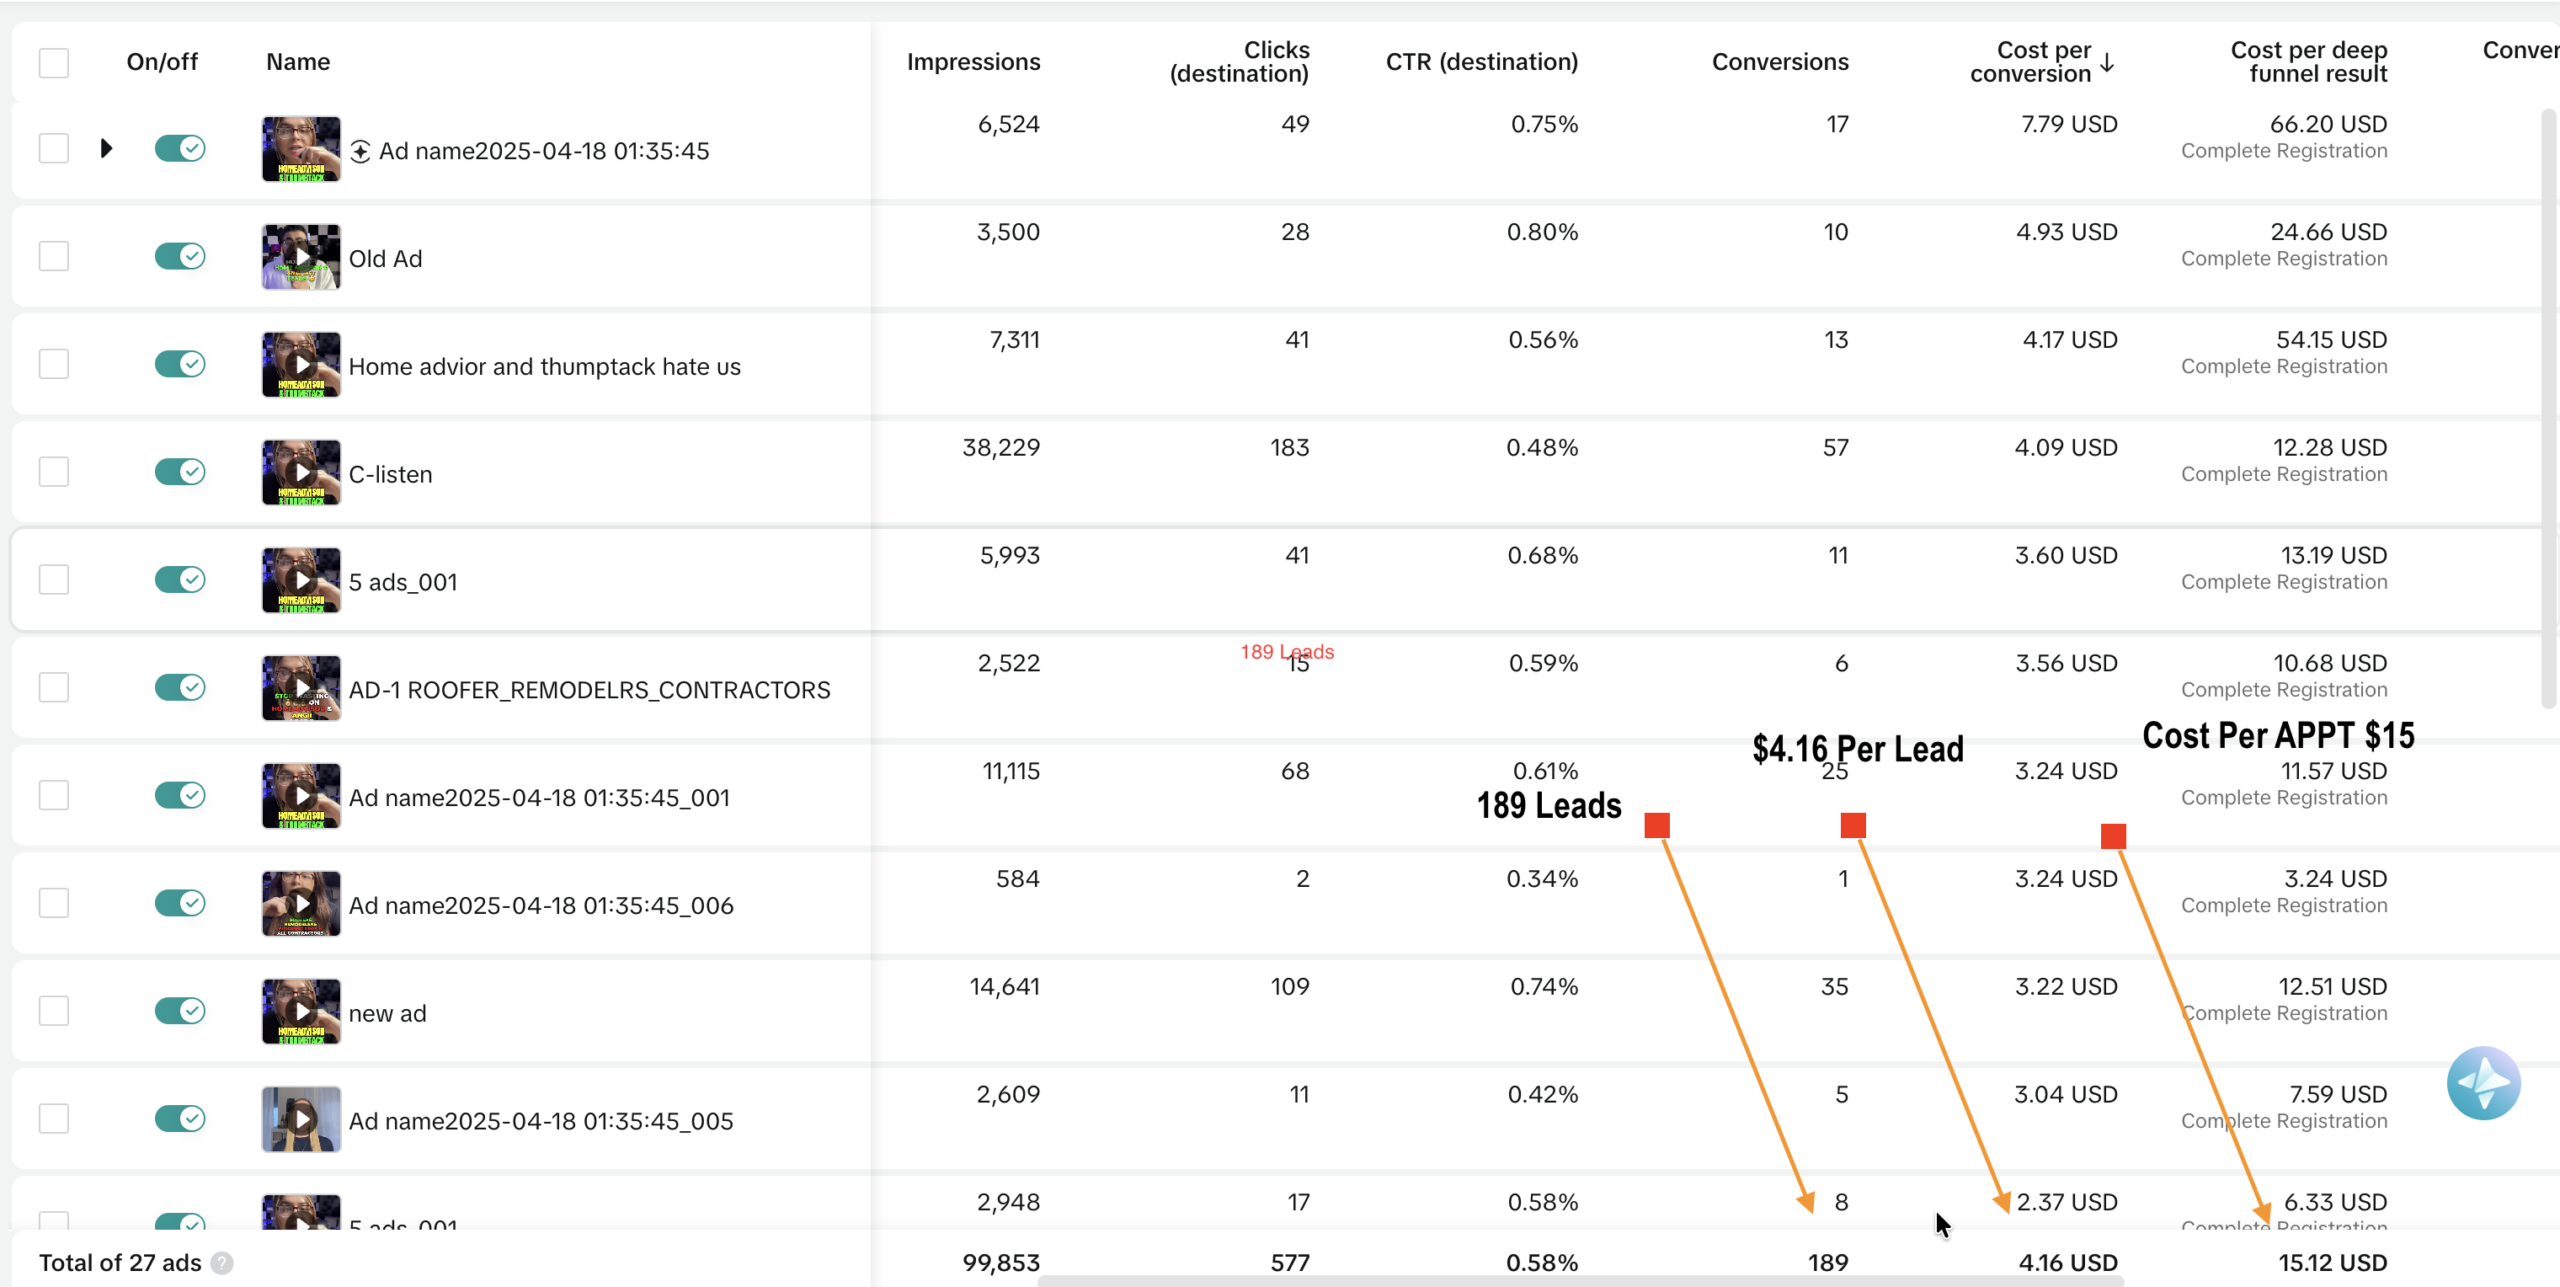Screen dimensions: 2560x1287
Task: Disable the 5 ads_001 on/off switch
Action: tap(179, 579)
